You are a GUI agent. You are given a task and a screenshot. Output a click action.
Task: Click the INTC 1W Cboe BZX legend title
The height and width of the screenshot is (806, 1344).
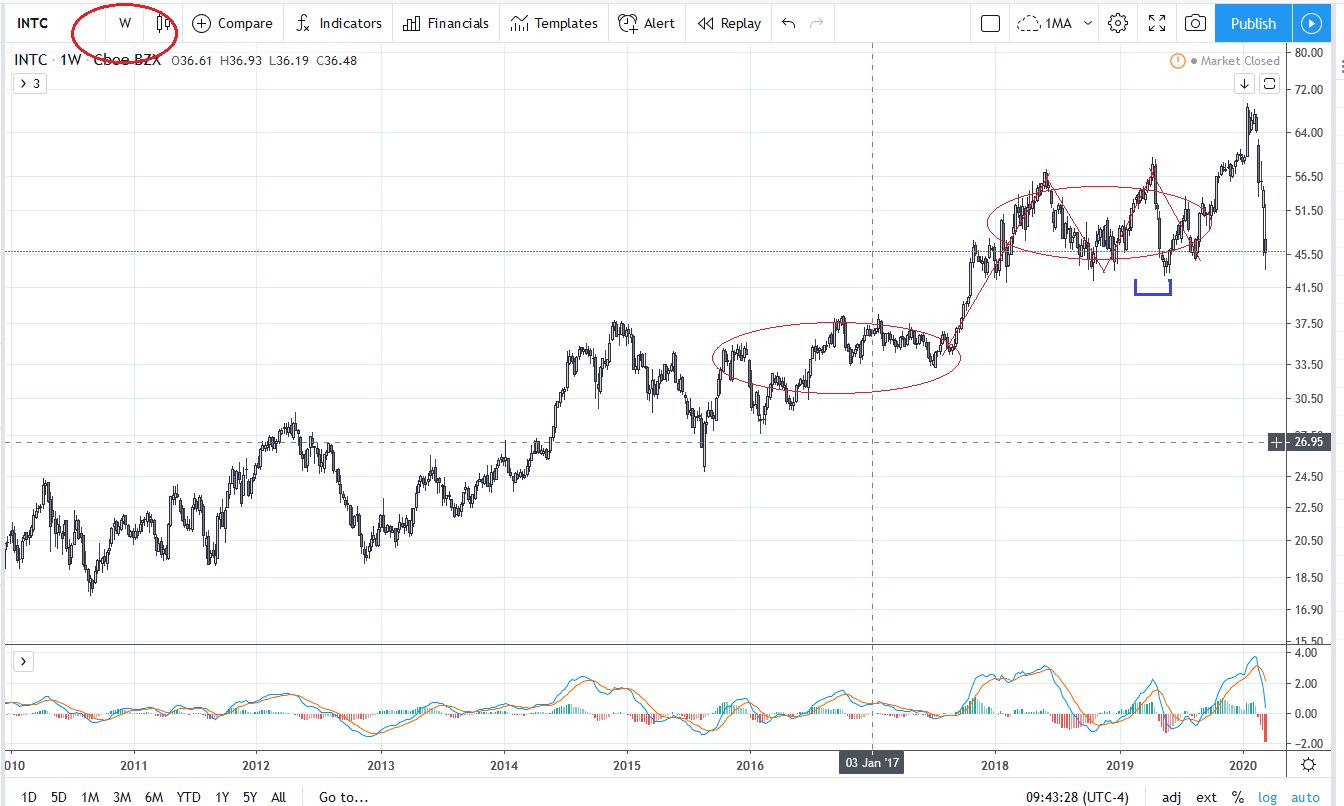(x=88, y=61)
